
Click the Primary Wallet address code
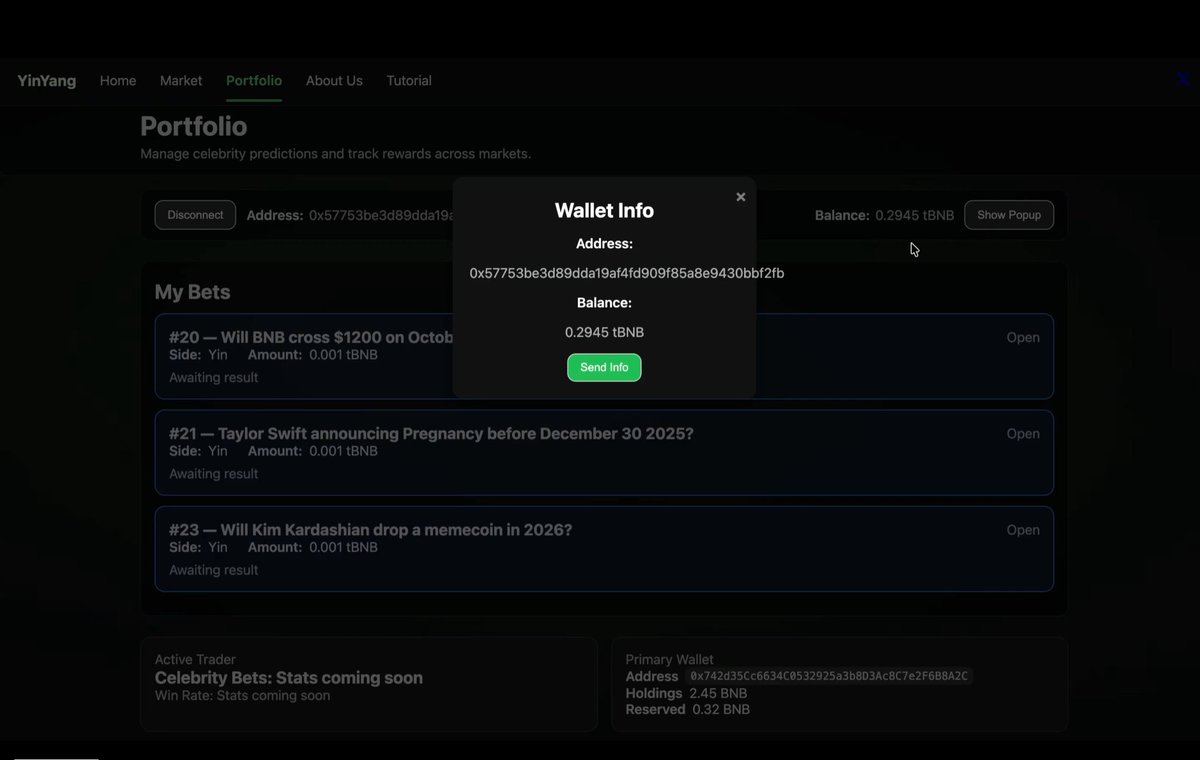(x=829, y=676)
